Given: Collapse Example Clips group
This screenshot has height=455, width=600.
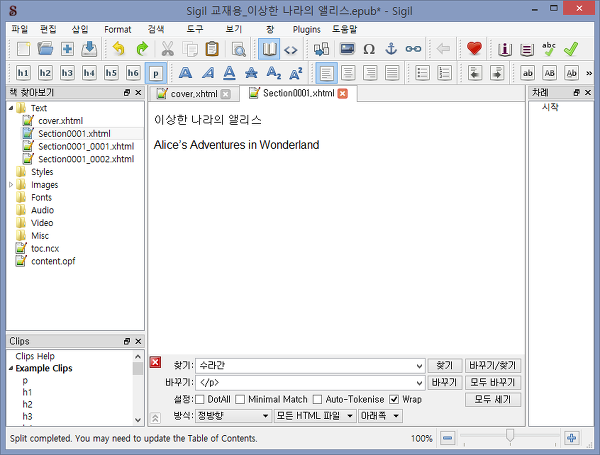Looking at the screenshot, I should (x=11, y=369).
